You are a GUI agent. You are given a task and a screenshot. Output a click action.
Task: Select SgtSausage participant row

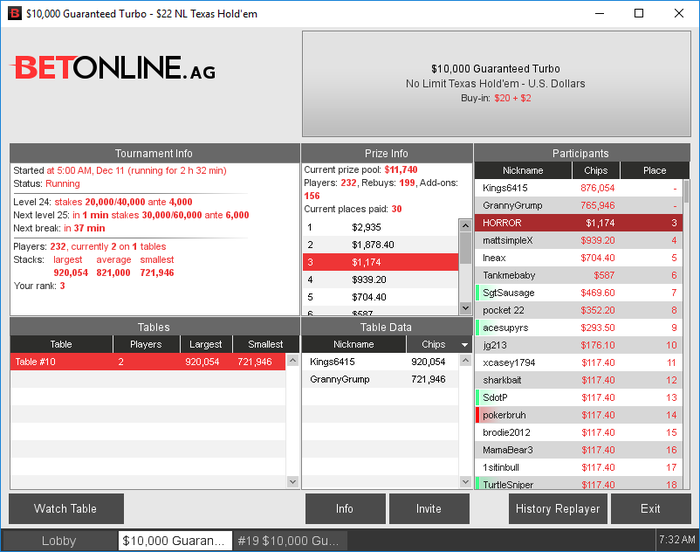[579, 293]
